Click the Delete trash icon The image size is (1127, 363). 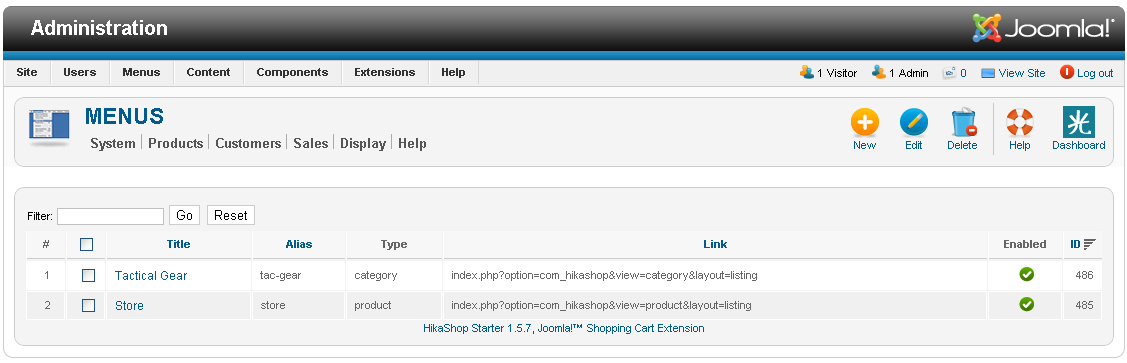pos(962,122)
